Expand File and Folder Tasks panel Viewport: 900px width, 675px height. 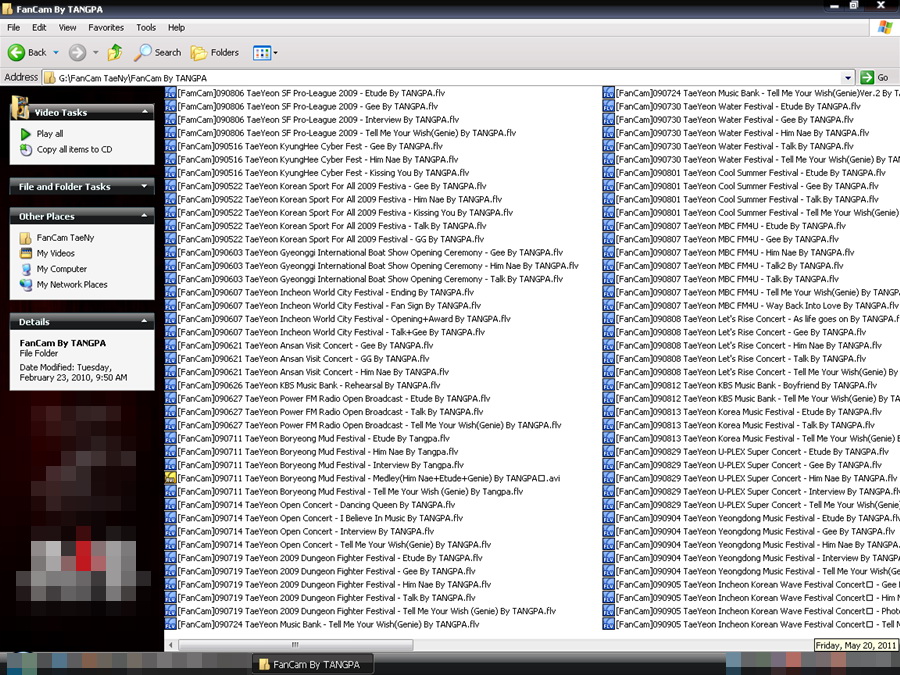pyautogui.click(x=145, y=187)
